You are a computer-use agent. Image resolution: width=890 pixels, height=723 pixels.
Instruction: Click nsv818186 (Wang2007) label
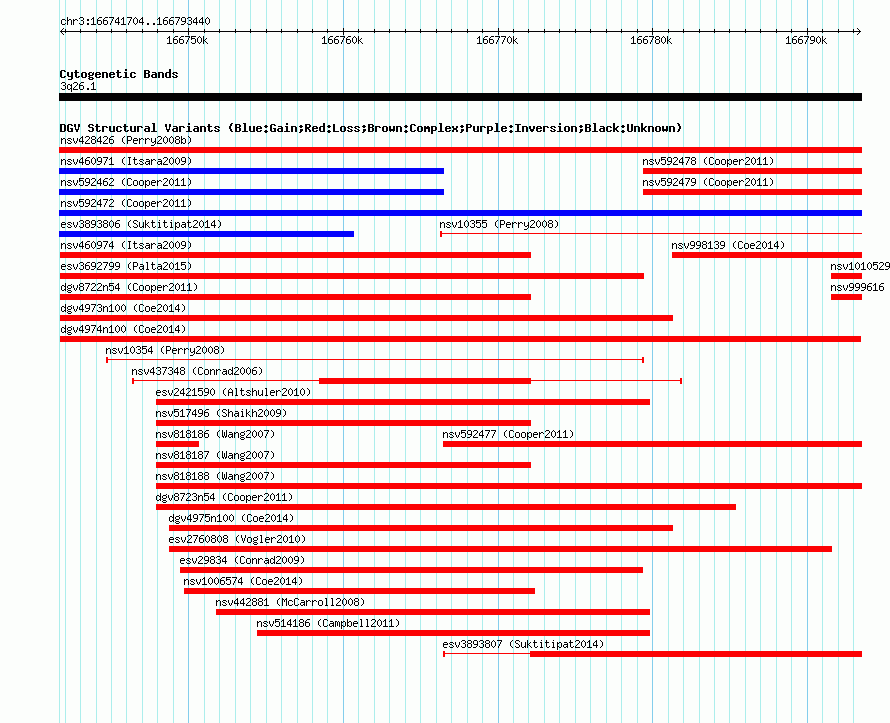pyautogui.click(x=215, y=434)
